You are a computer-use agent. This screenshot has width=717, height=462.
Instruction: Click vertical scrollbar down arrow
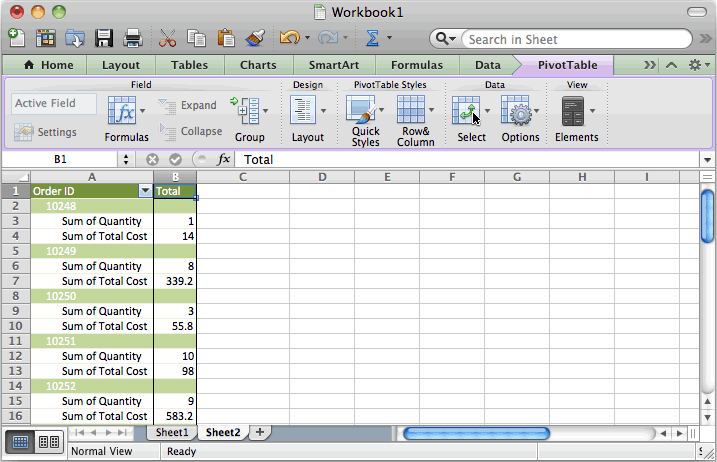pos(707,417)
